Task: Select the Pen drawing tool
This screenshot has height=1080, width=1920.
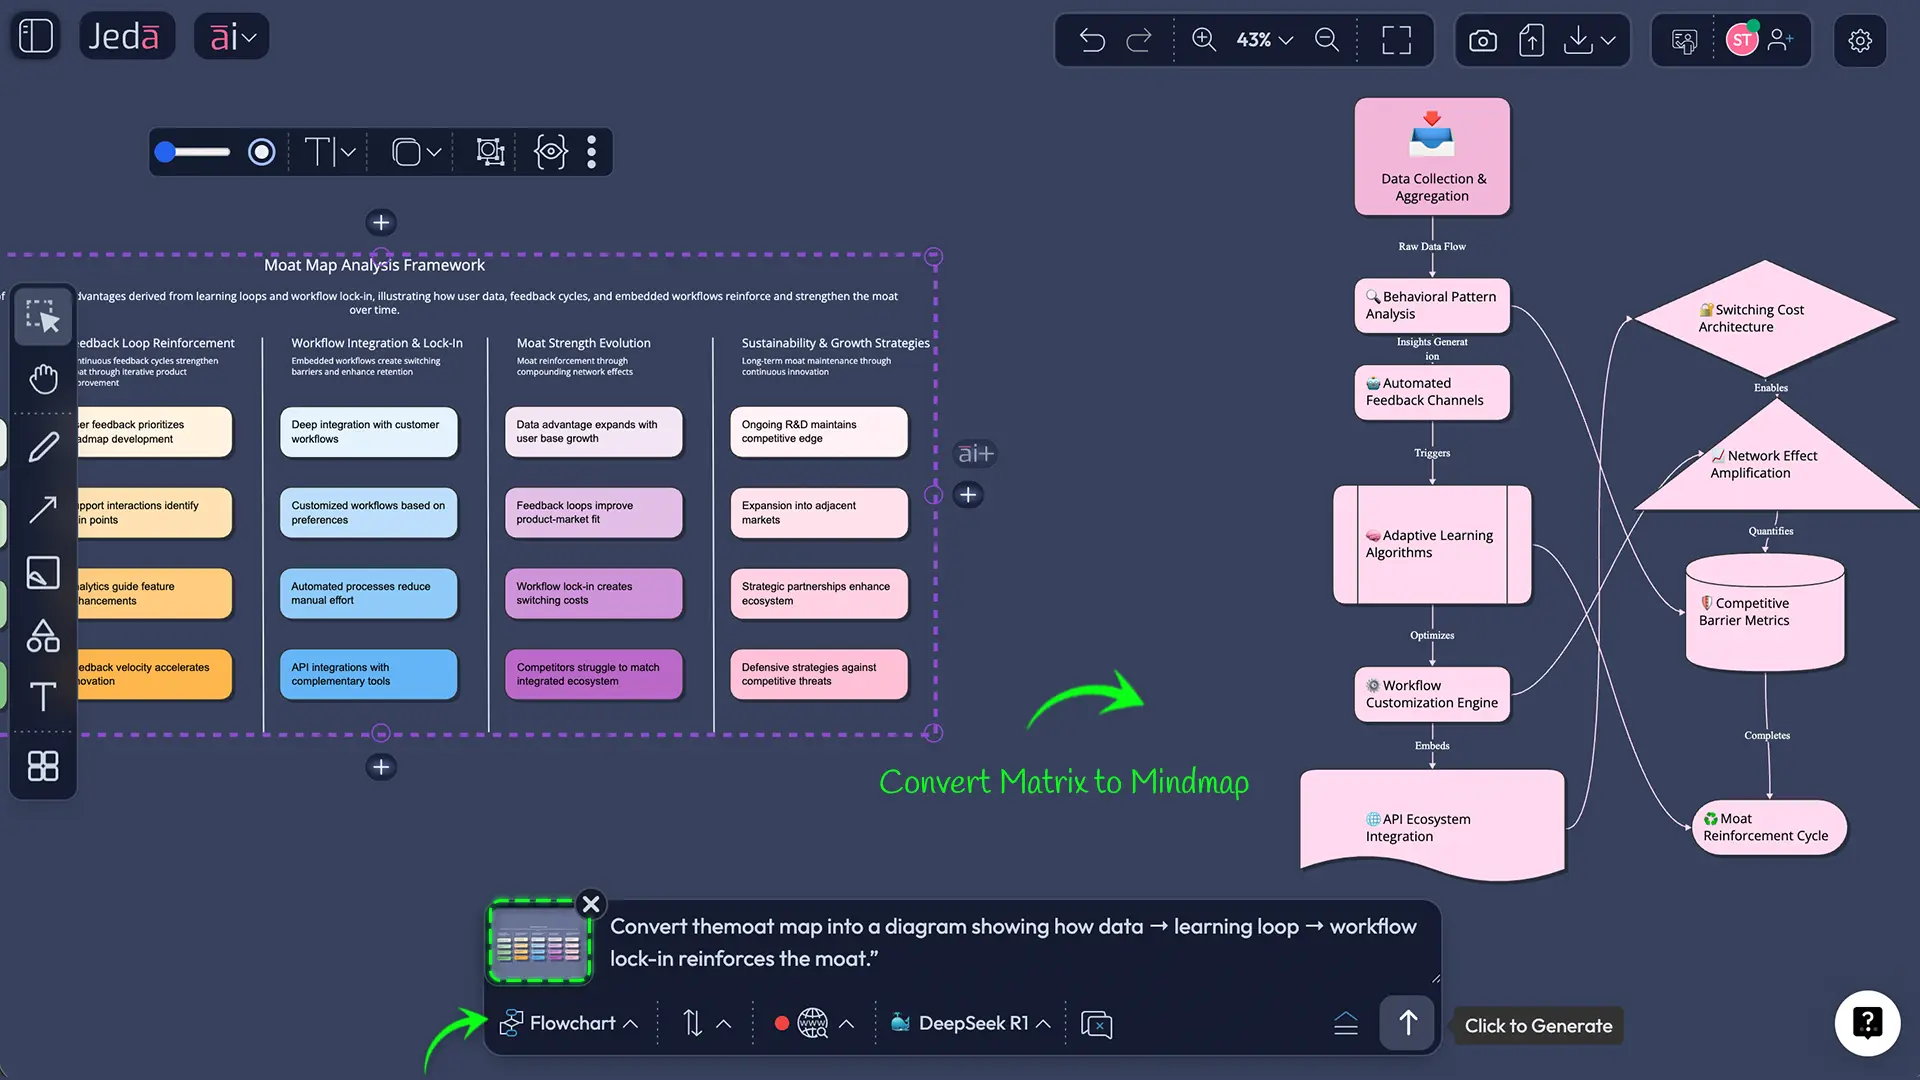Action: (x=43, y=447)
